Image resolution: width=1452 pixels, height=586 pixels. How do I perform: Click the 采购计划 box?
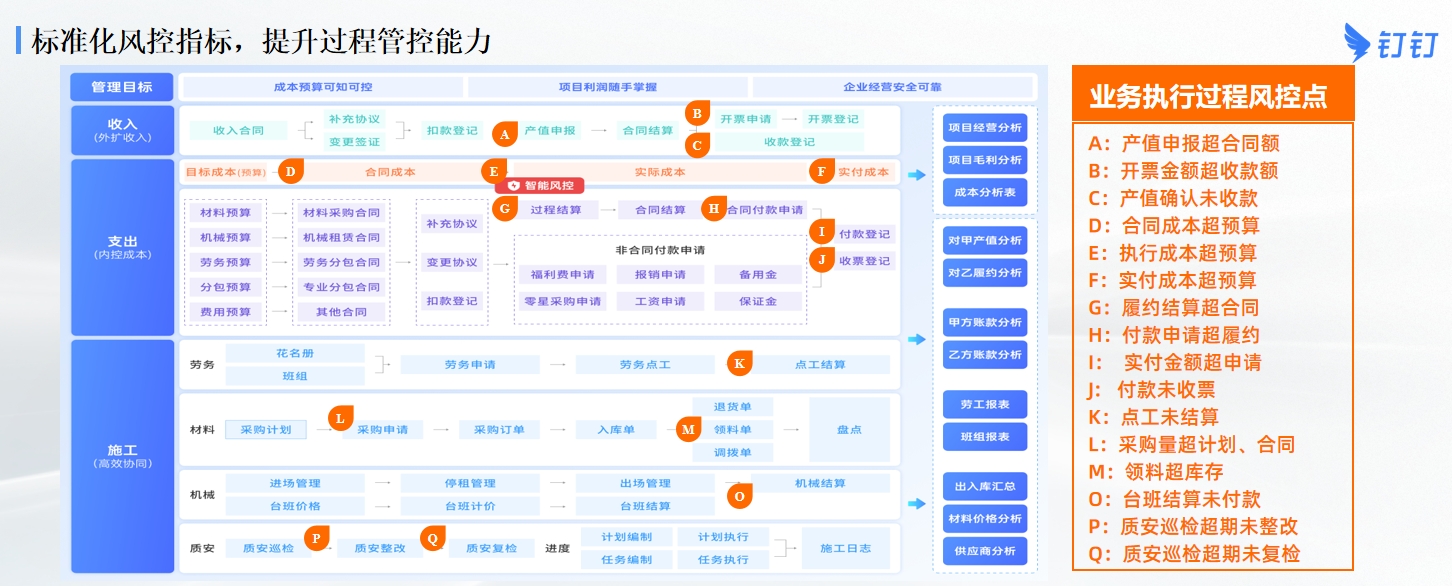266,429
